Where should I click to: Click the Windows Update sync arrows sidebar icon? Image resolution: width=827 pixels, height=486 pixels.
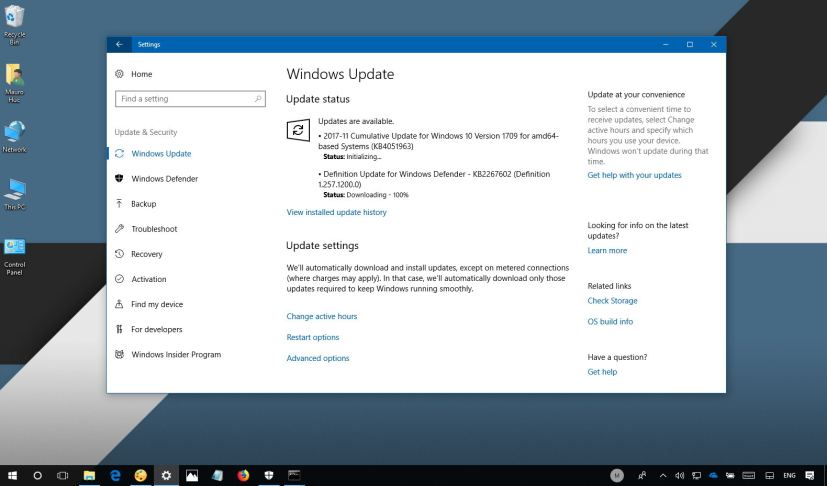tap(119, 154)
